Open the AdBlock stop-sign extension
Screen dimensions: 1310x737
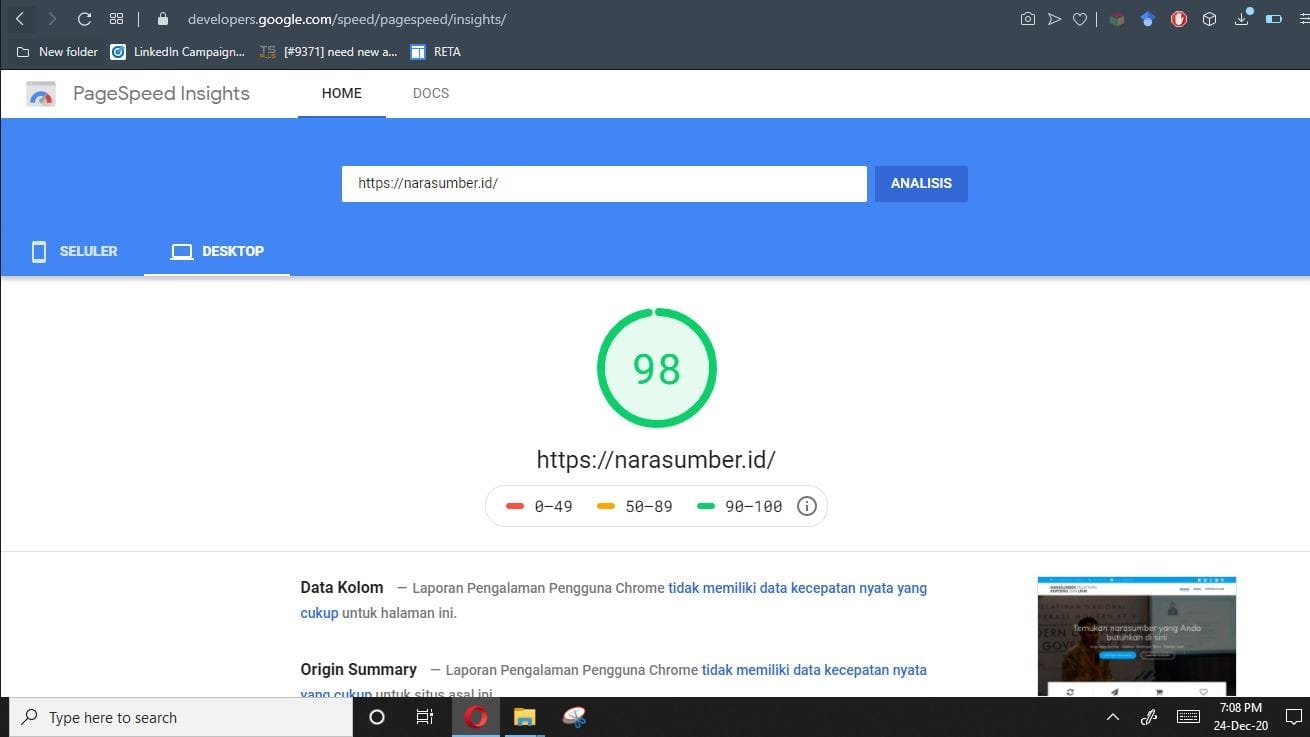point(1178,18)
